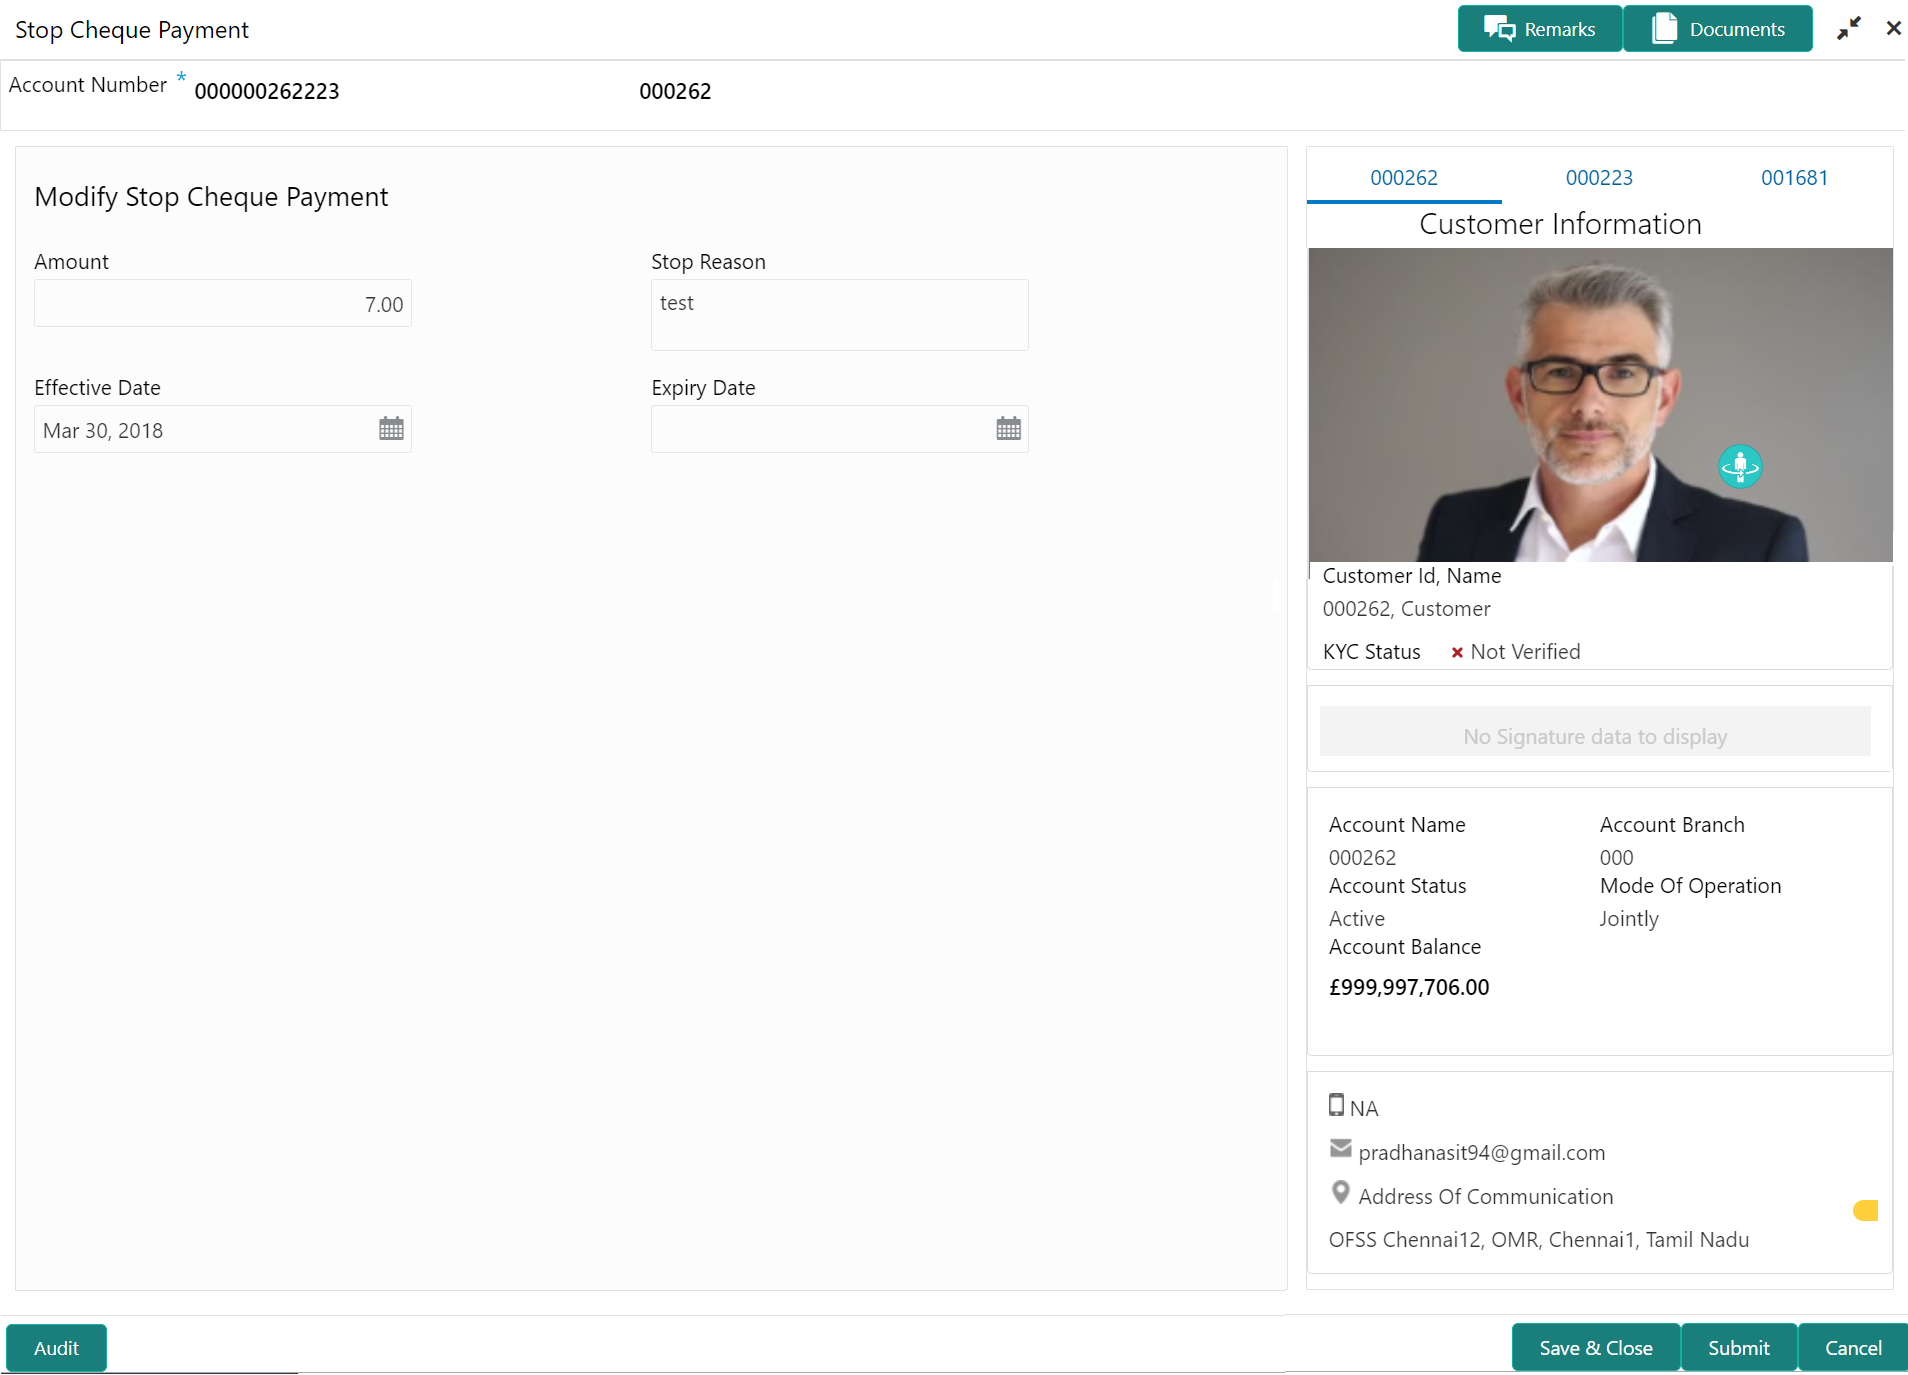This screenshot has width=1908, height=1375.
Task: Select the account number 000000262223
Action: 267,91
